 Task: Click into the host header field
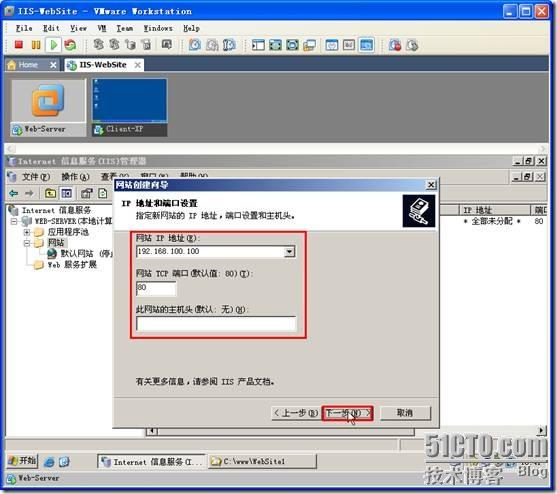(216, 324)
